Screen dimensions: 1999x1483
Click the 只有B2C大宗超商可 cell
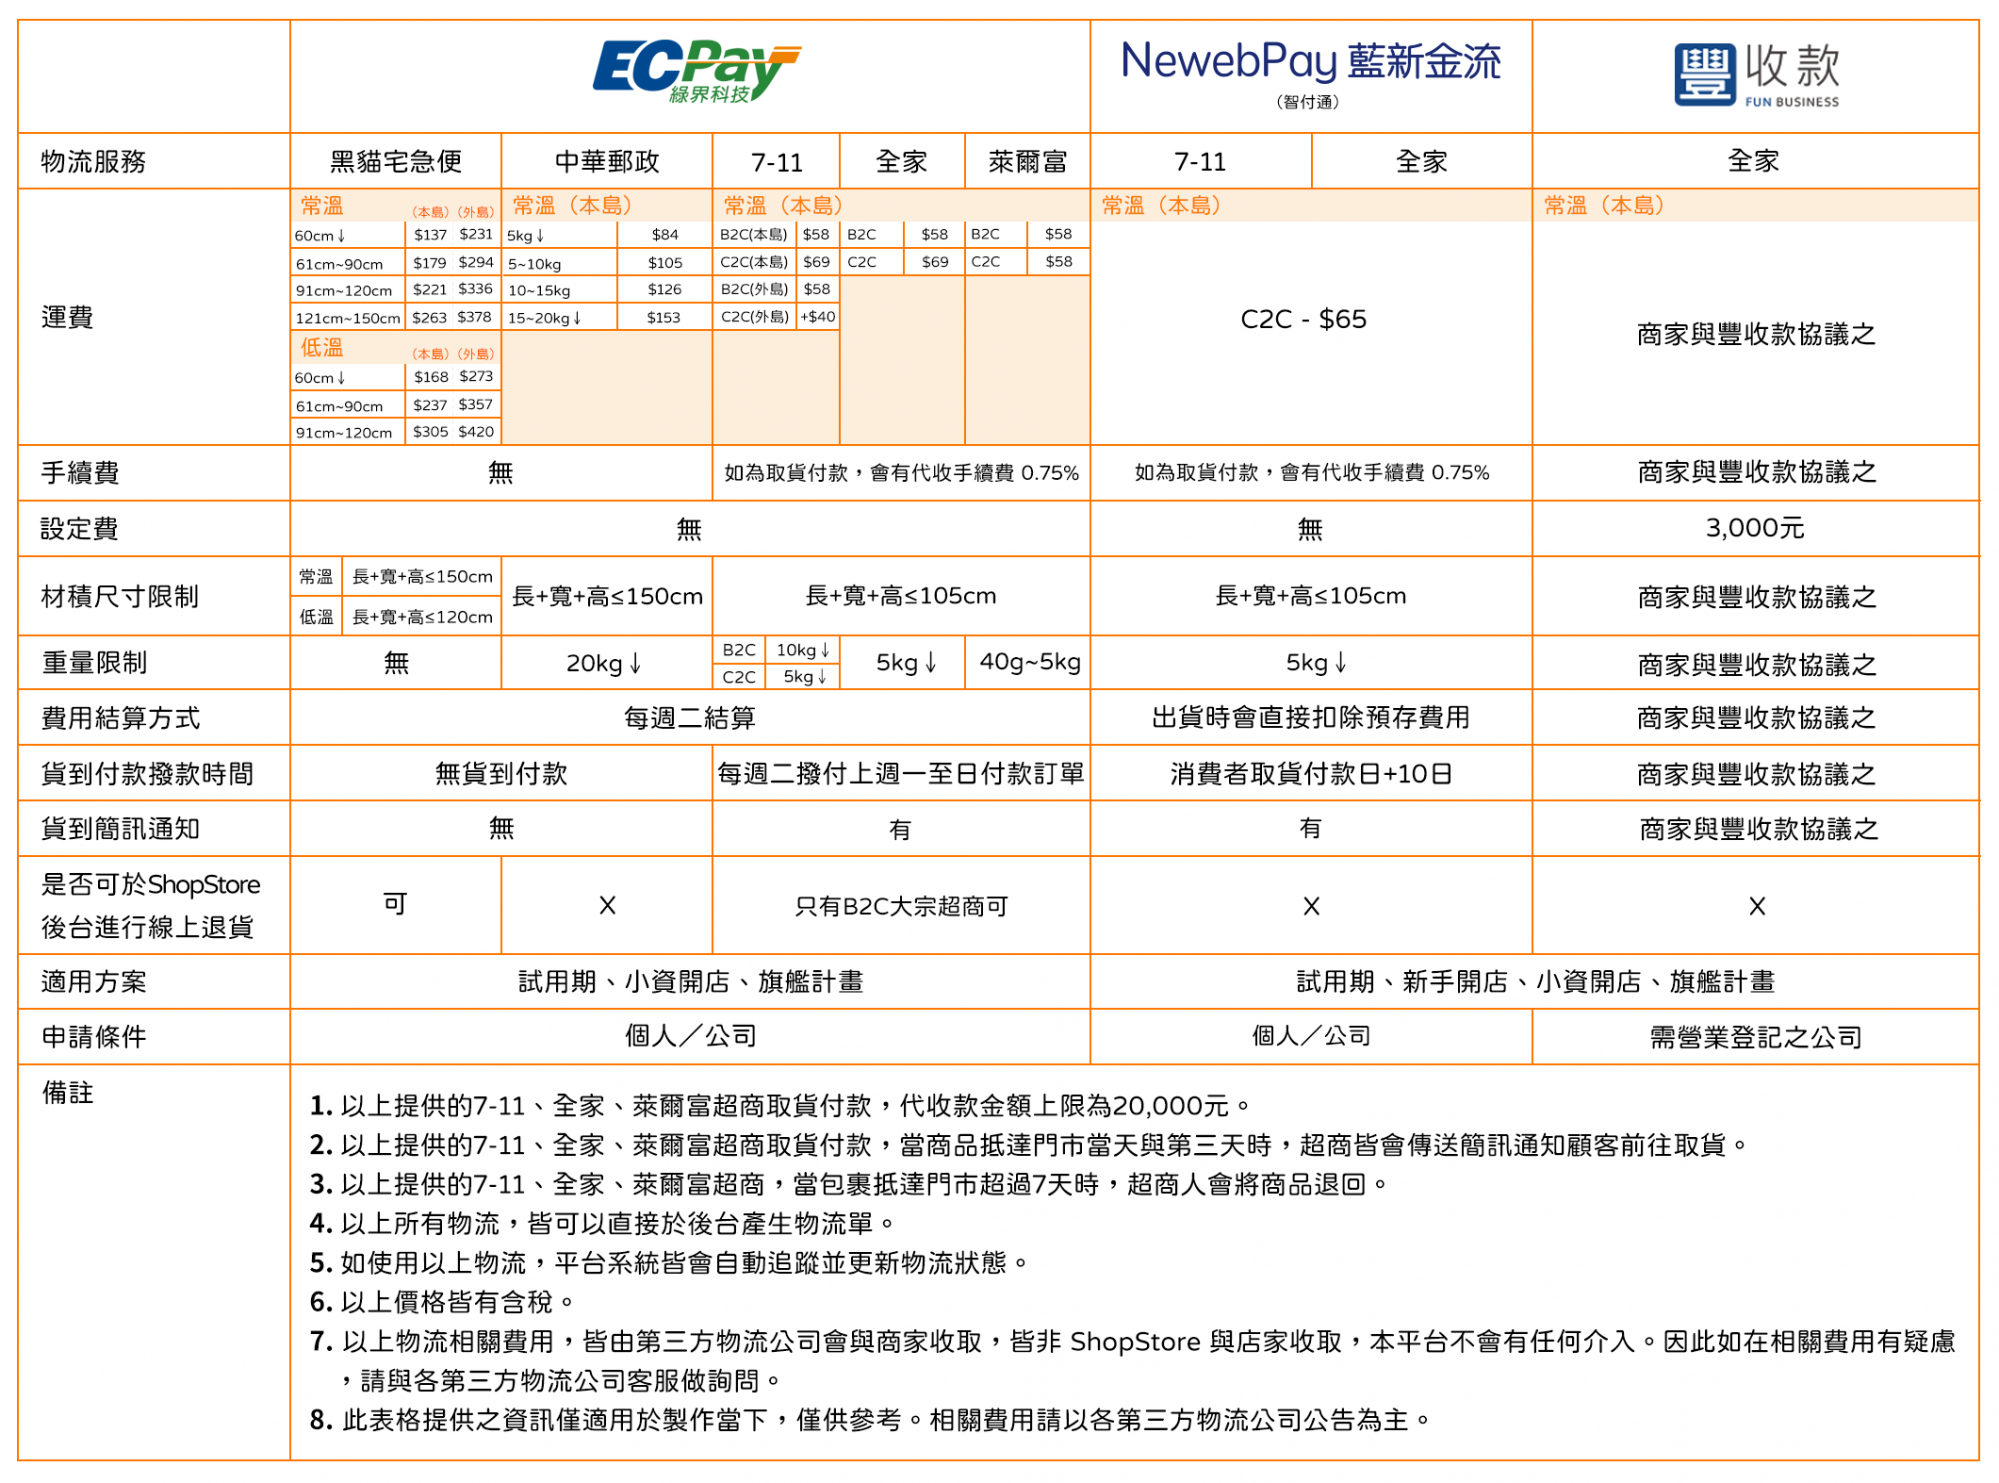pos(901,906)
